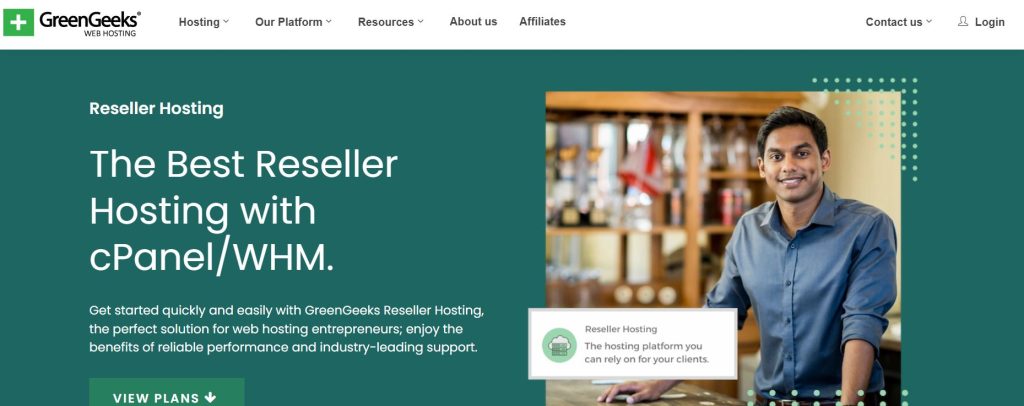Click the GreenGeeks green plus logo icon

(x=18, y=22)
